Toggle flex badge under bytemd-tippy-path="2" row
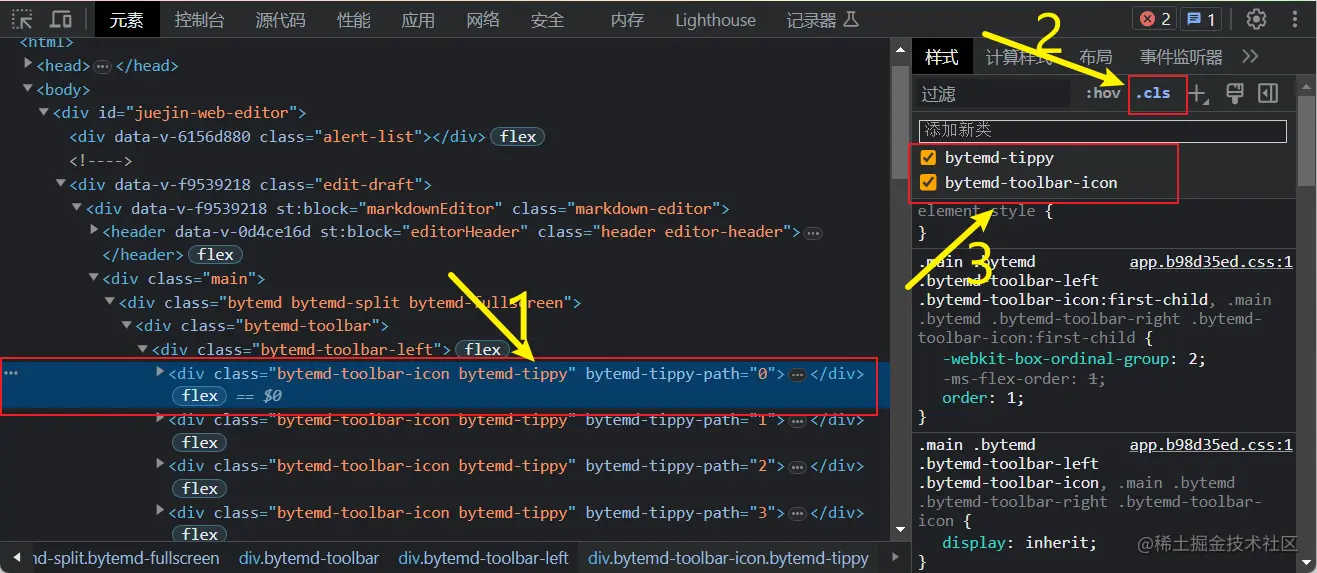The width and height of the screenshot is (1317, 573). [200, 489]
